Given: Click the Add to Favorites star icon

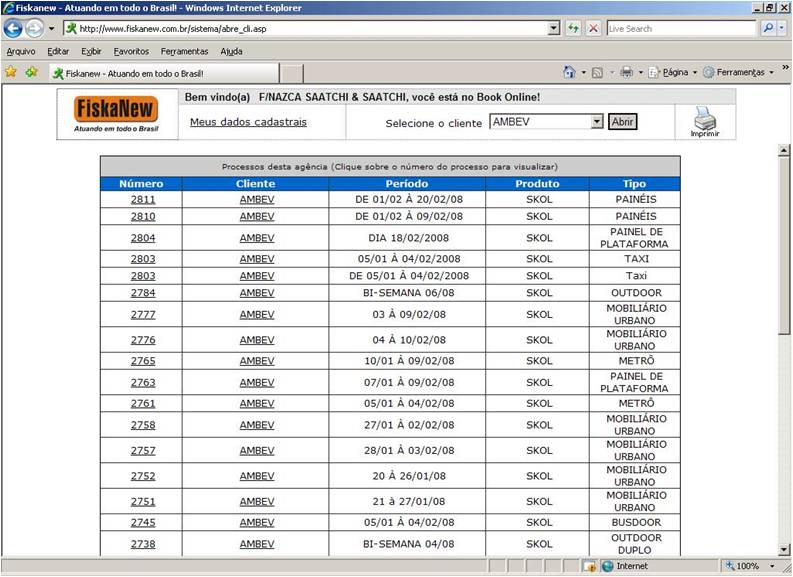Looking at the screenshot, I should point(32,72).
